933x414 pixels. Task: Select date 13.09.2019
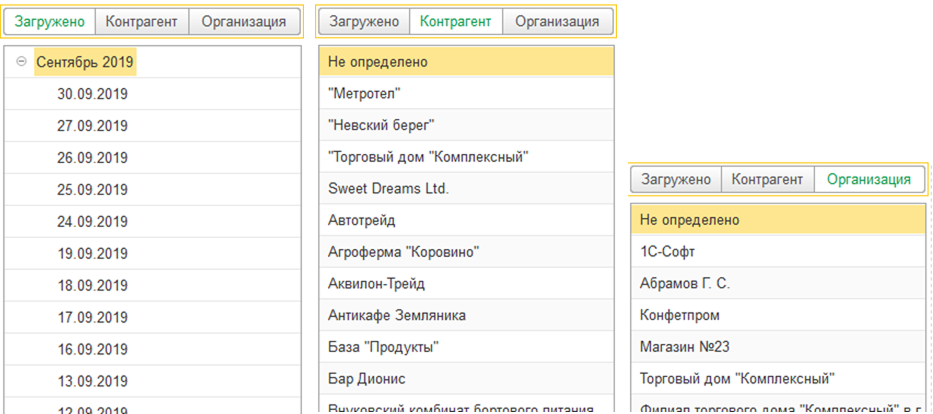pyautogui.click(x=153, y=381)
